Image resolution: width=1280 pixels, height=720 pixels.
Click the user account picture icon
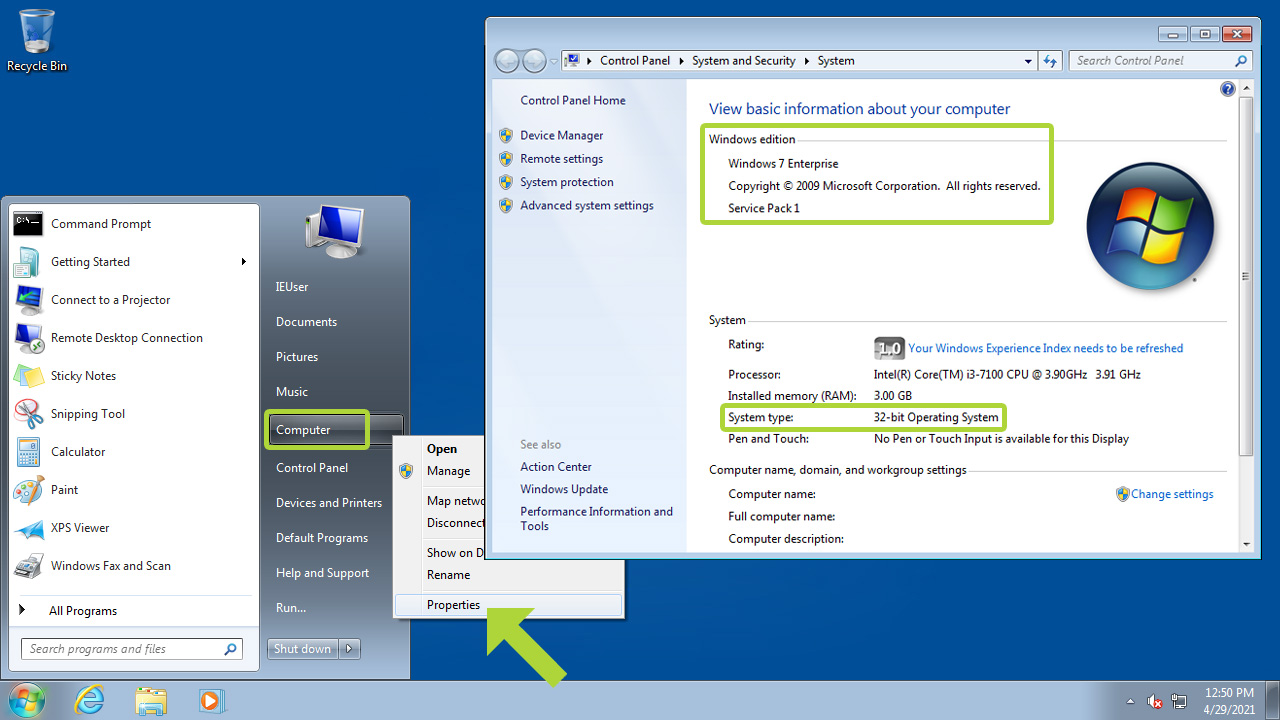point(334,231)
